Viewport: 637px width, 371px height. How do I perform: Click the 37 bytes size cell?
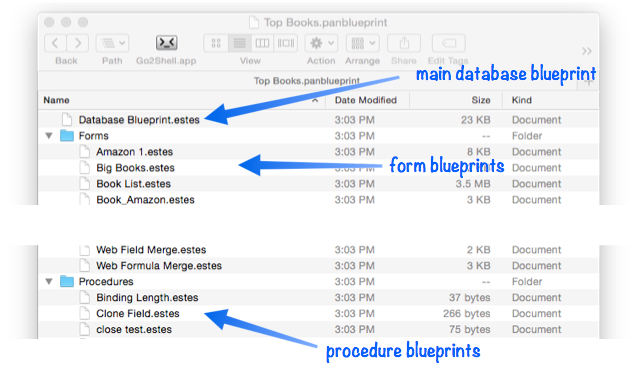(x=470, y=298)
